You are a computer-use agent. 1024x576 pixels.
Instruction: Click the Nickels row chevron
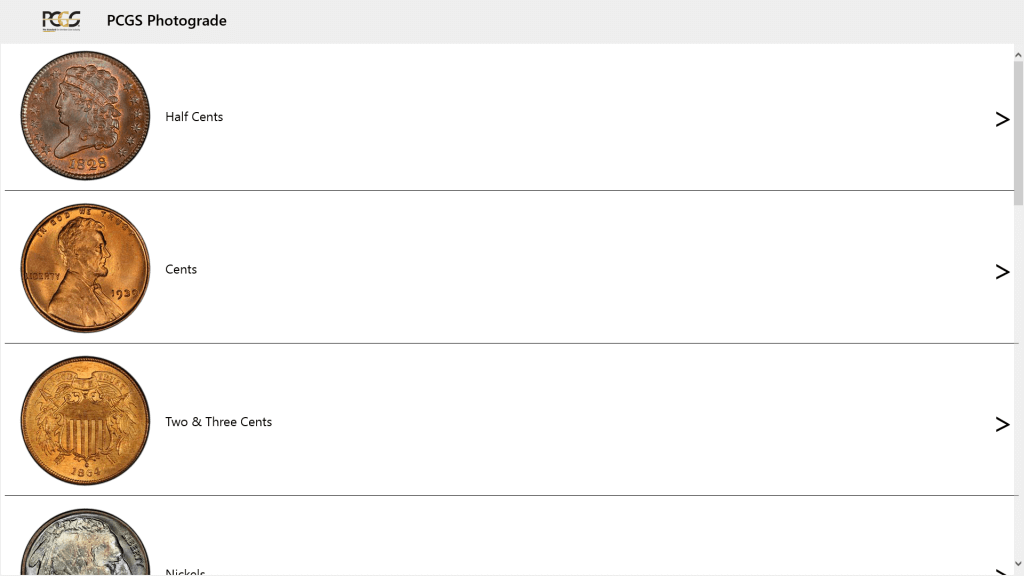(1002, 570)
